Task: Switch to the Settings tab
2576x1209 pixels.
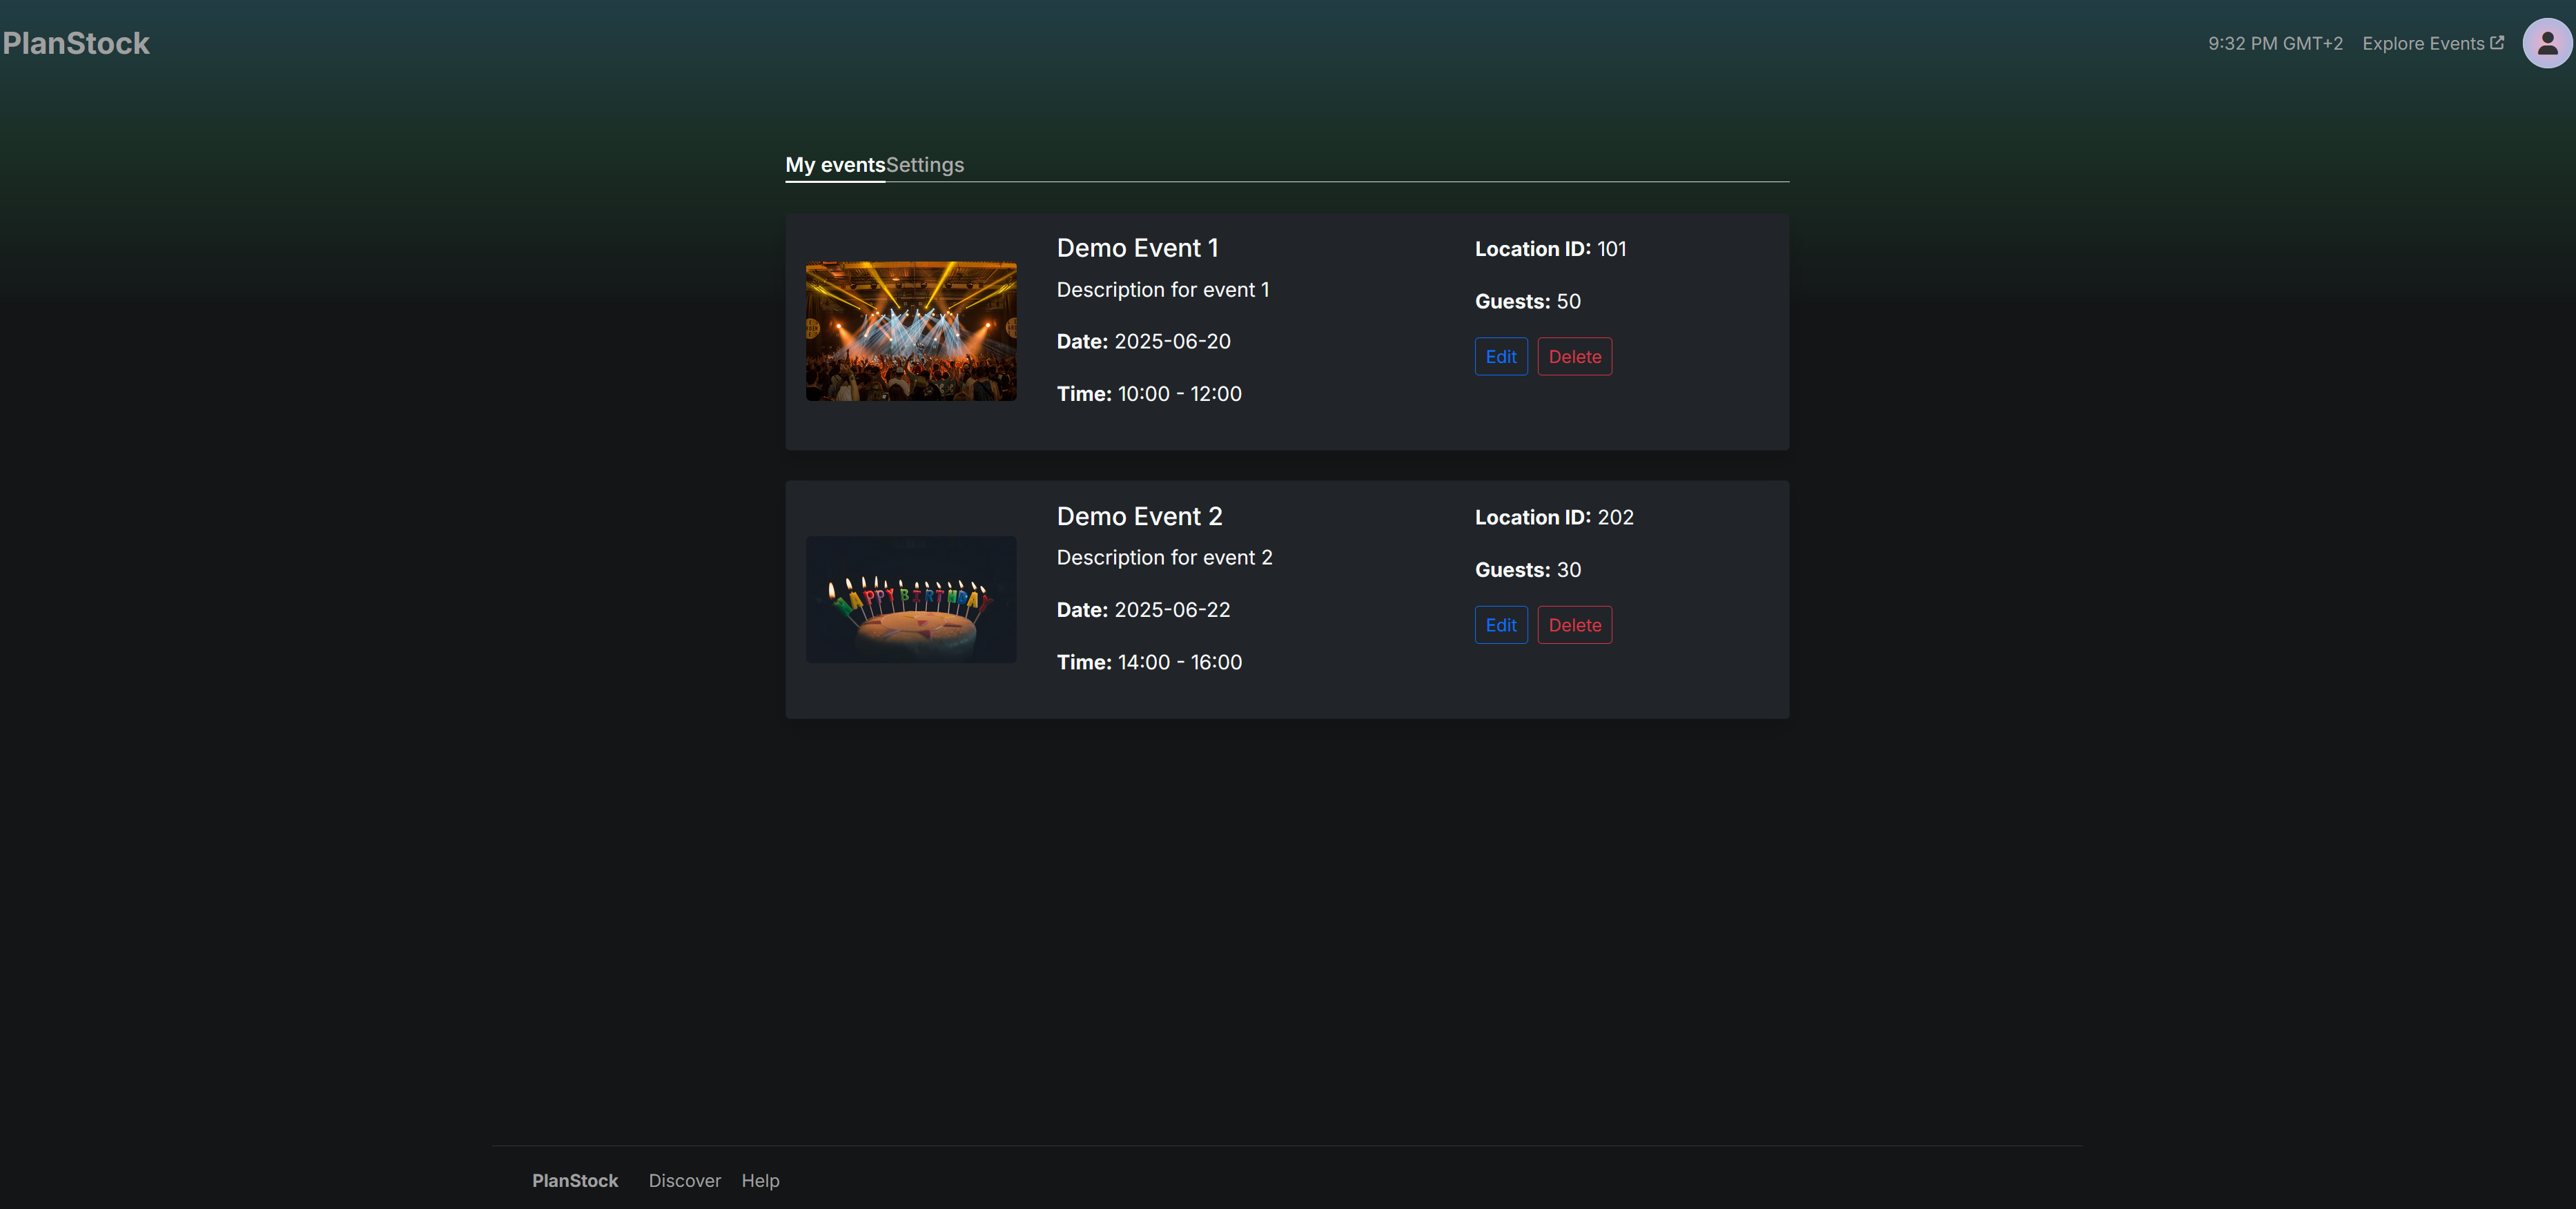Action: [925, 164]
